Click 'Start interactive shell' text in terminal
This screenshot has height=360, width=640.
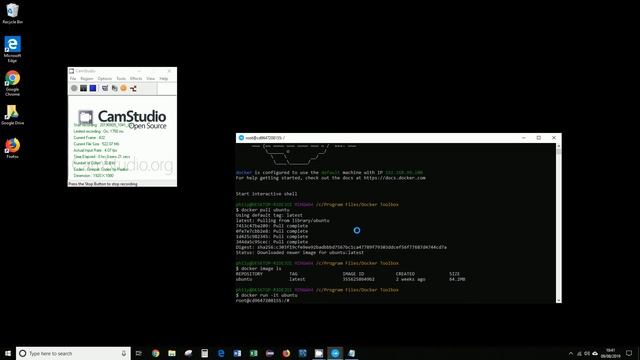[x=266, y=194]
